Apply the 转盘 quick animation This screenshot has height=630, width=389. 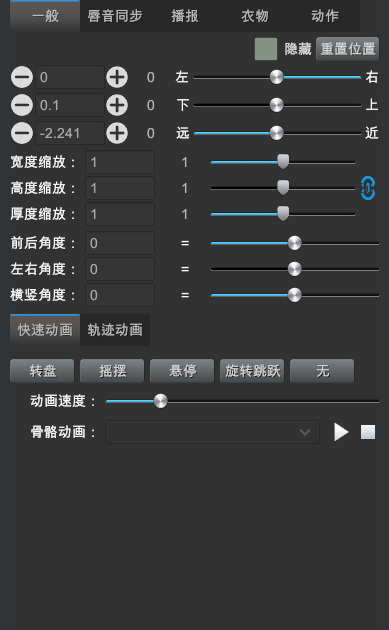(42, 370)
